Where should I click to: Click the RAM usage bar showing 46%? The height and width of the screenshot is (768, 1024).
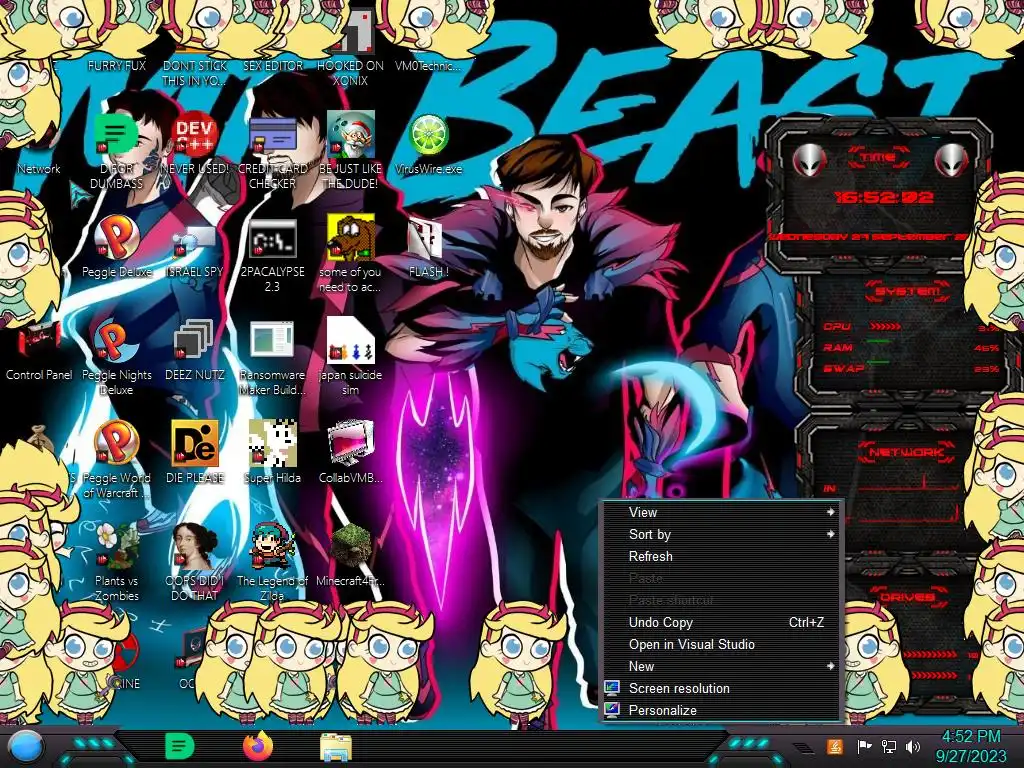[x=878, y=342]
